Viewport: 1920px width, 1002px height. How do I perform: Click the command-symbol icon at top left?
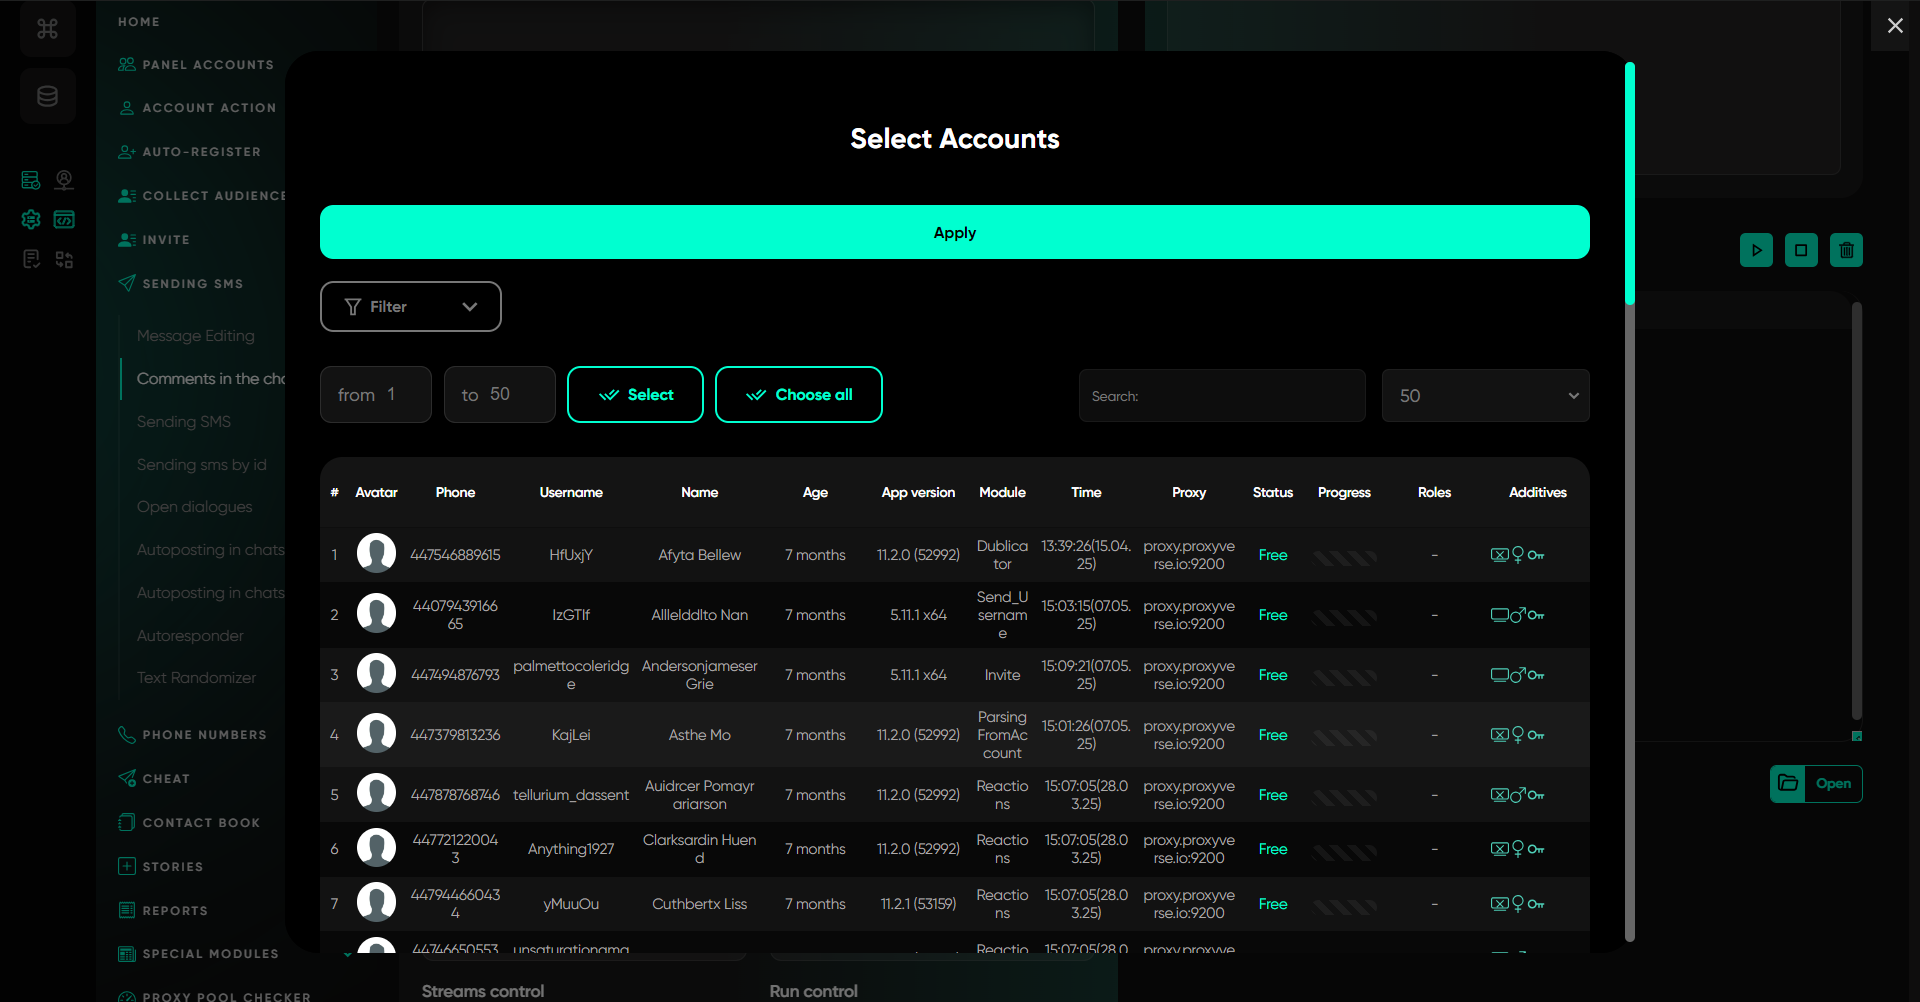click(x=47, y=28)
